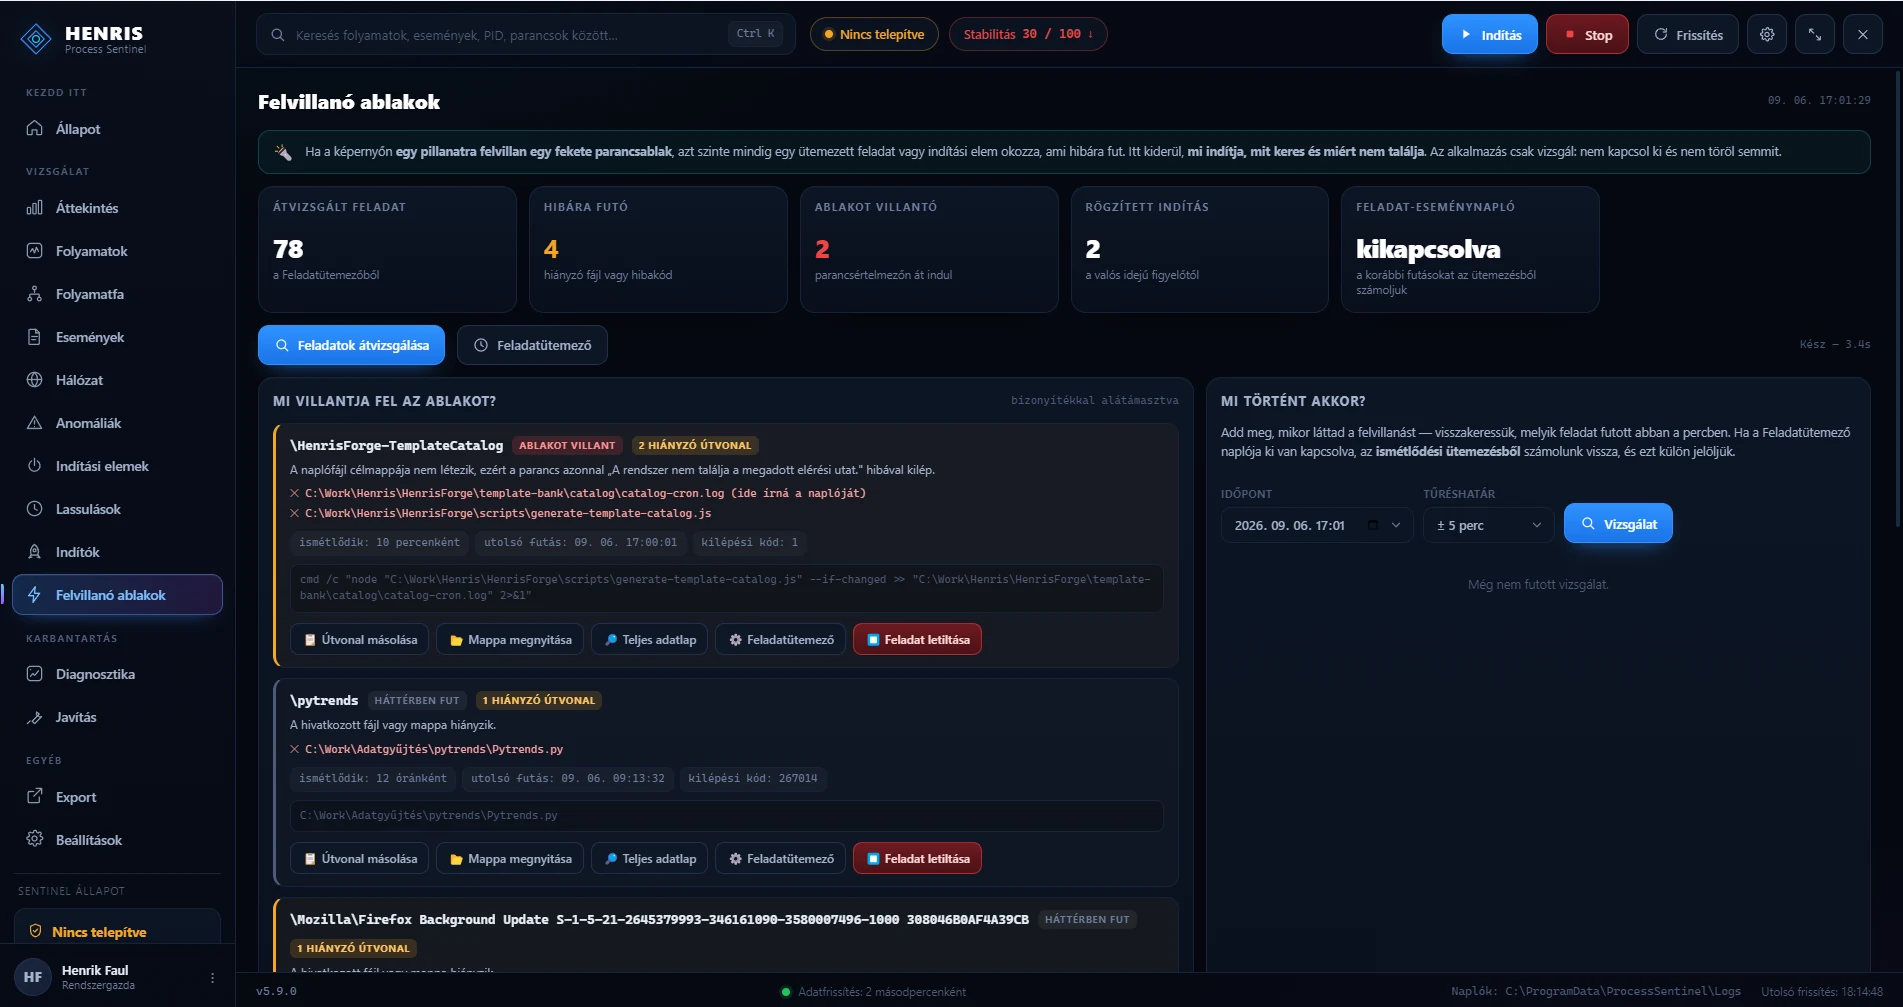Click the Diagnosztika chart icon
This screenshot has height=1007, width=1903.
click(35, 674)
